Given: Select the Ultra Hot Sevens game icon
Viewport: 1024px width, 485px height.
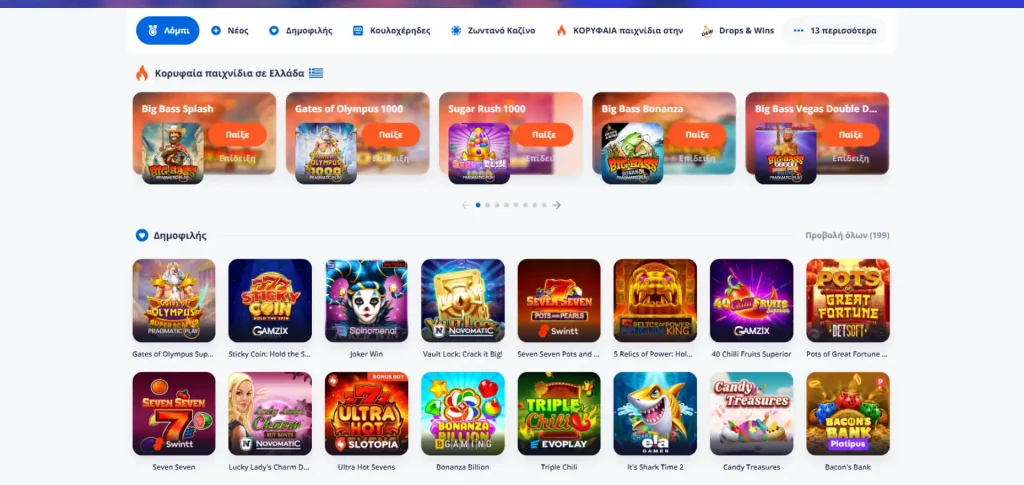Looking at the screenshot, I should (x=366, y=413).
